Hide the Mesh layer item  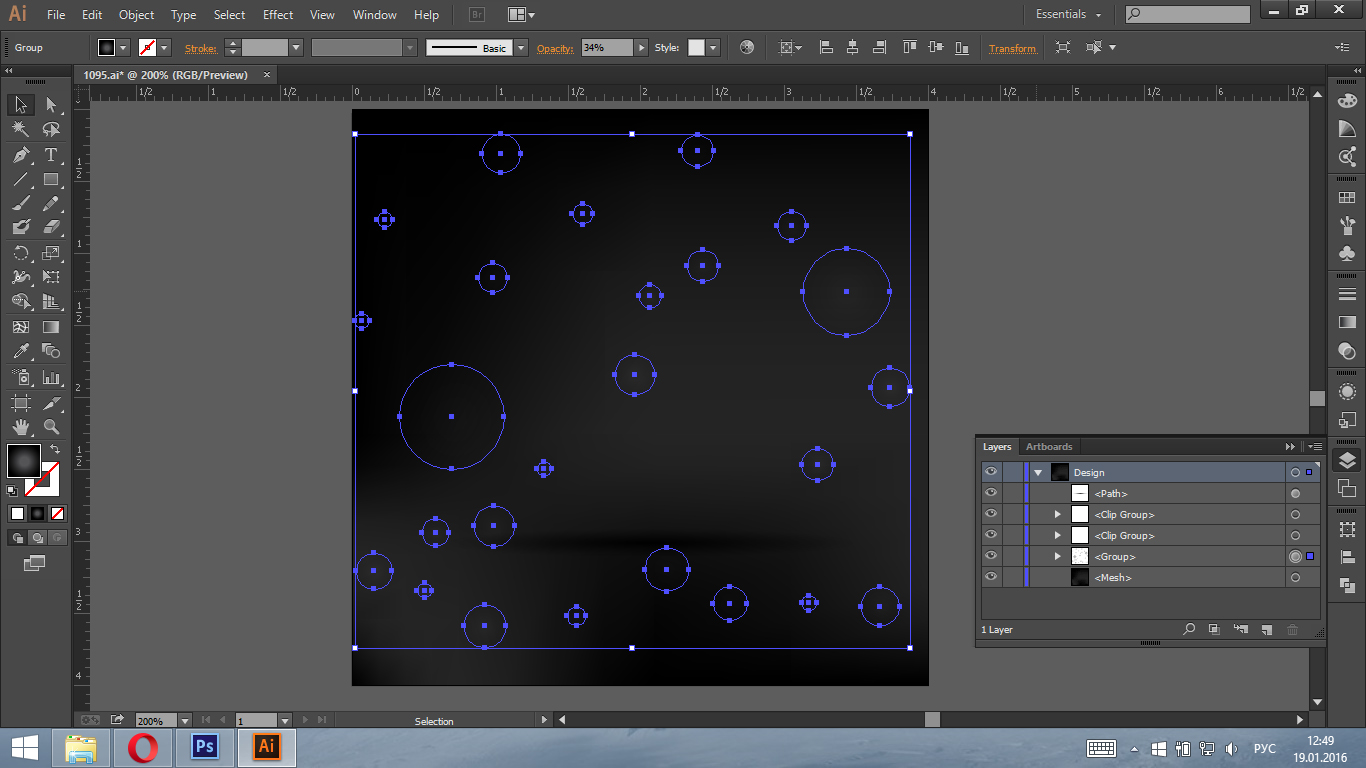pyautogui.click(x=991, y=577)
